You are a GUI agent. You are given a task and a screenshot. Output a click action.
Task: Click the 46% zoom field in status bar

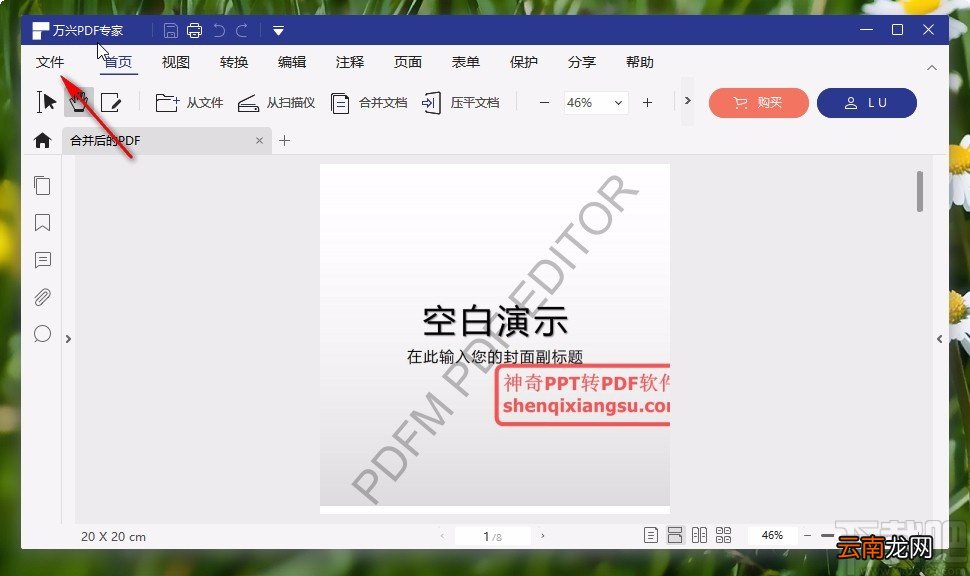pyautogui.click(x=772, y=535)
